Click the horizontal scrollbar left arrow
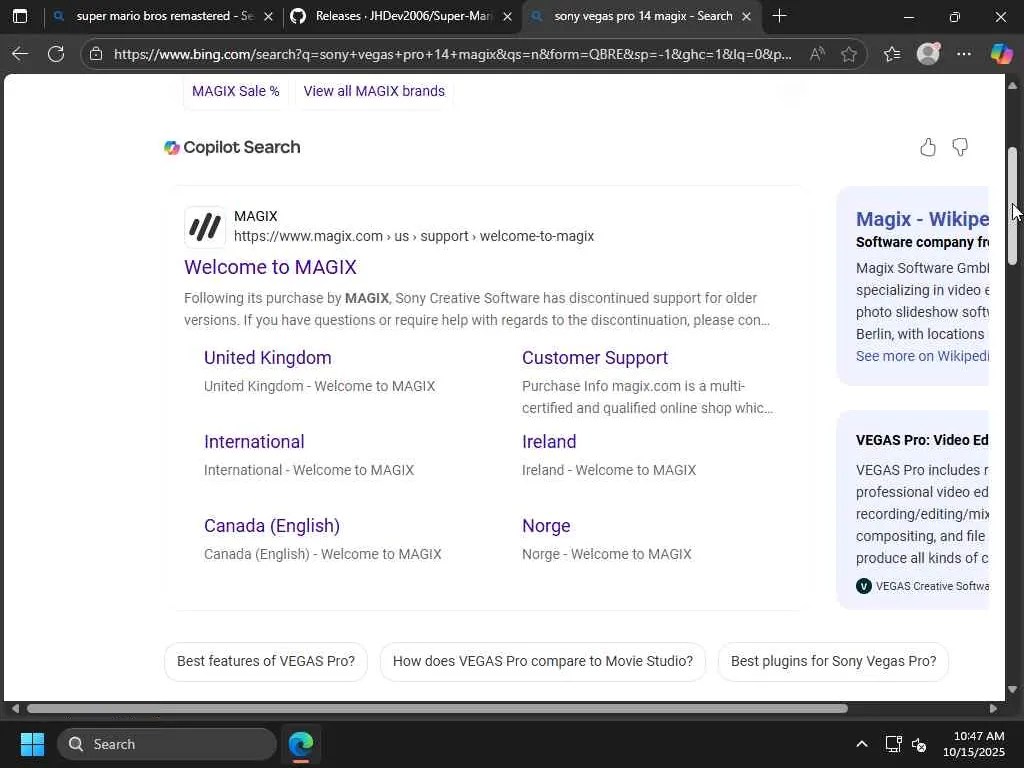 [x=14, y=709]
